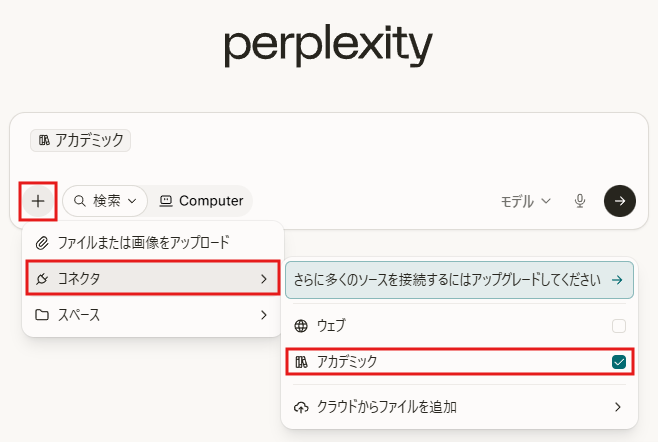The width and height of the screenshot is (658, 442).
Task: Click the microphone voice input icon
Action: tap(580, 201)
